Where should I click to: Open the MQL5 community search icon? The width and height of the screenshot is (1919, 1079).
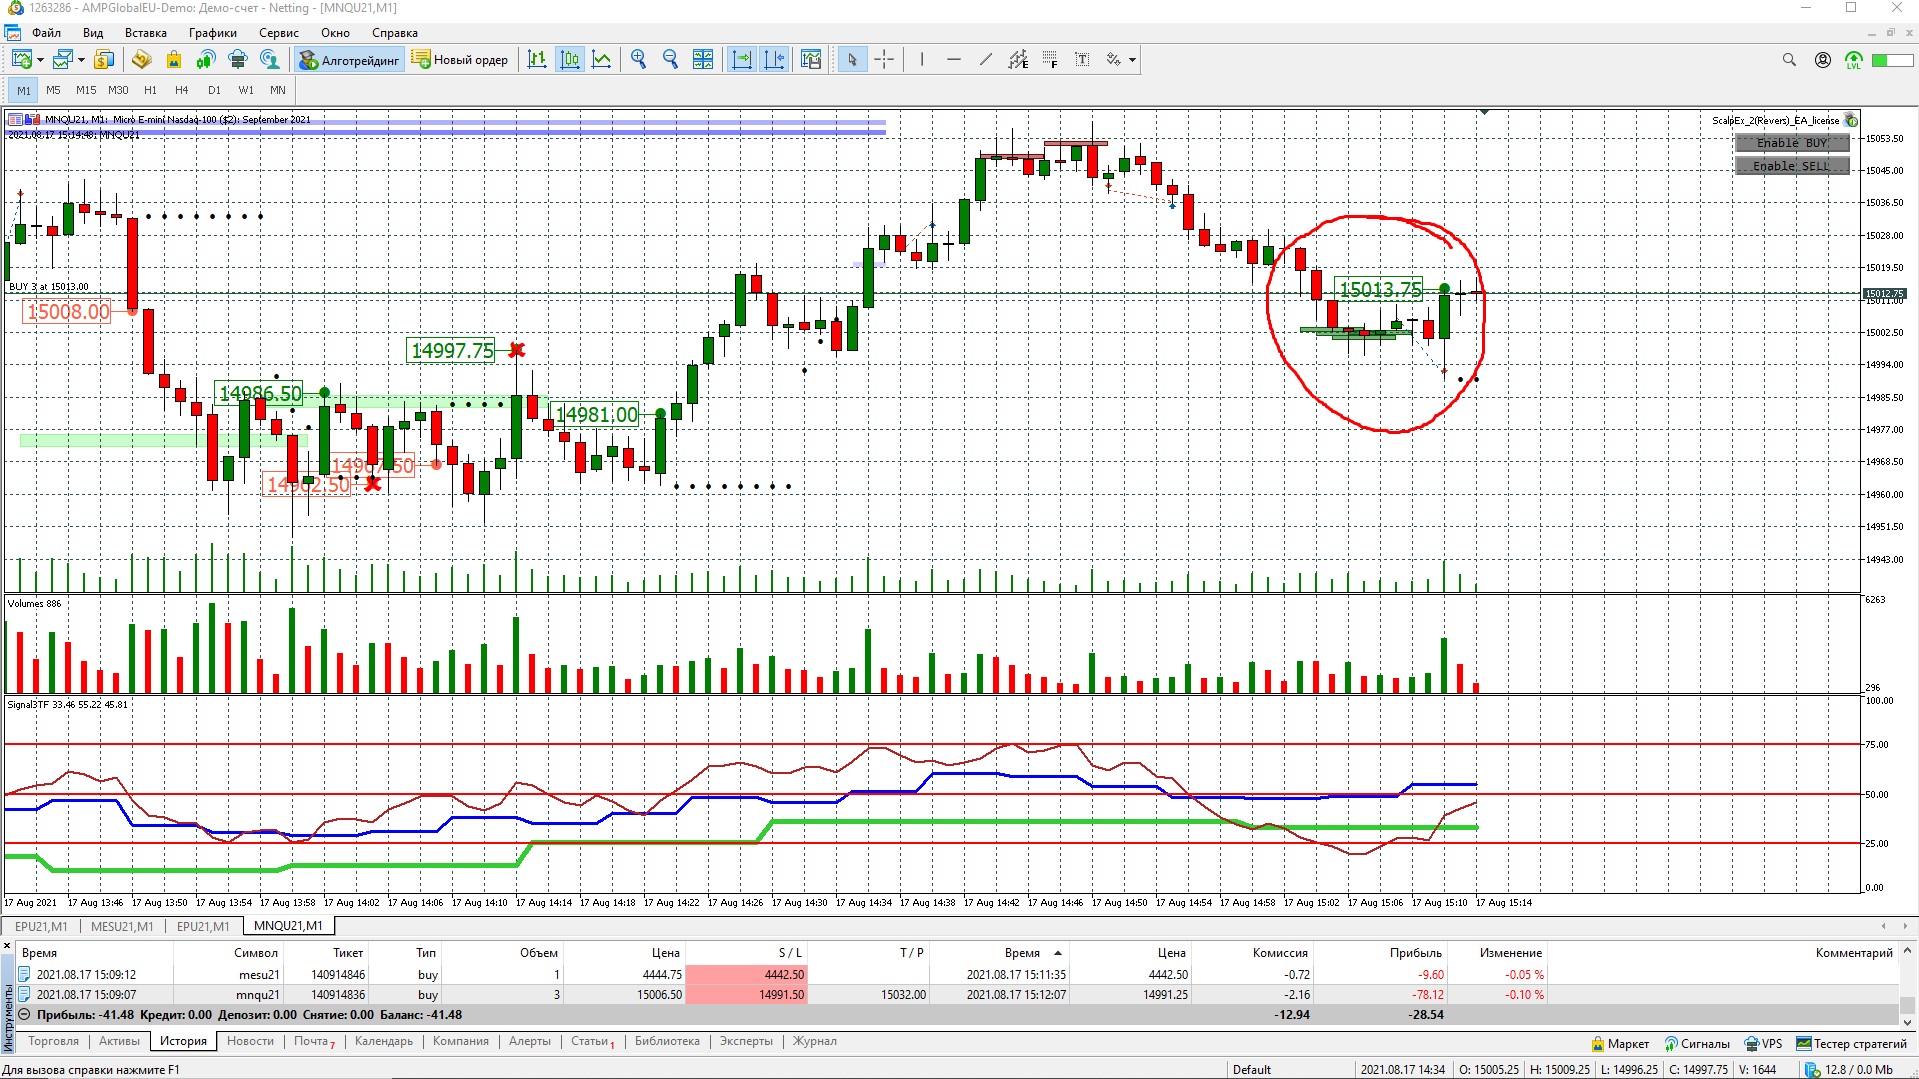(x=269, y=60)
